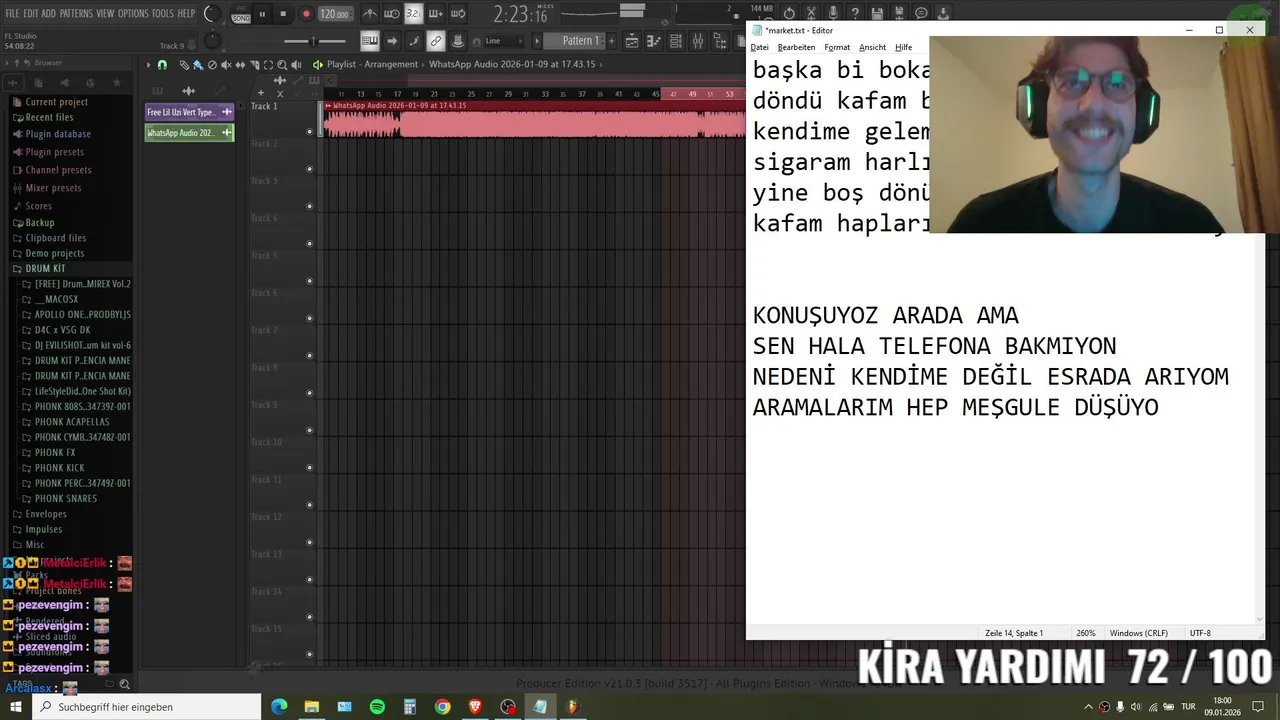Image resolution: width=1280 pixels, height=720 pixels.
Task: Open the FILE menu in FL Studio
Action: coord(12,14)
